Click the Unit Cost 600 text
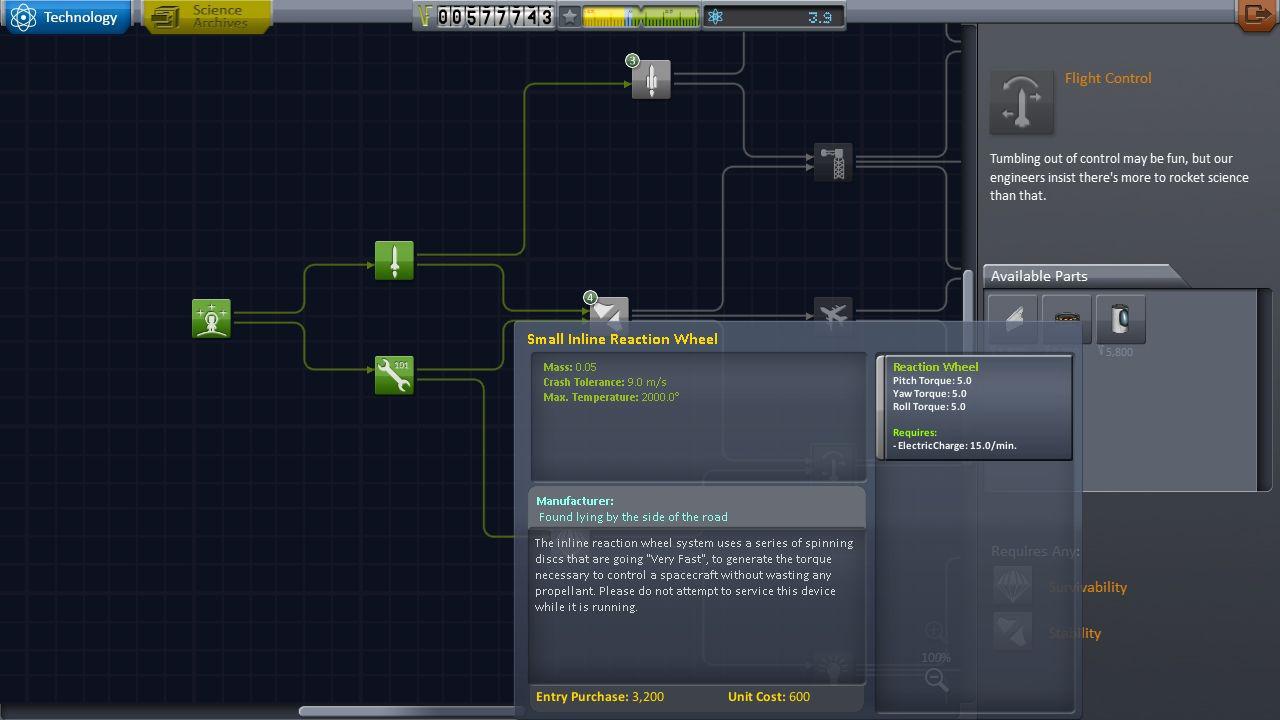The image size is (1280, 720). click(x=769, y=696)
